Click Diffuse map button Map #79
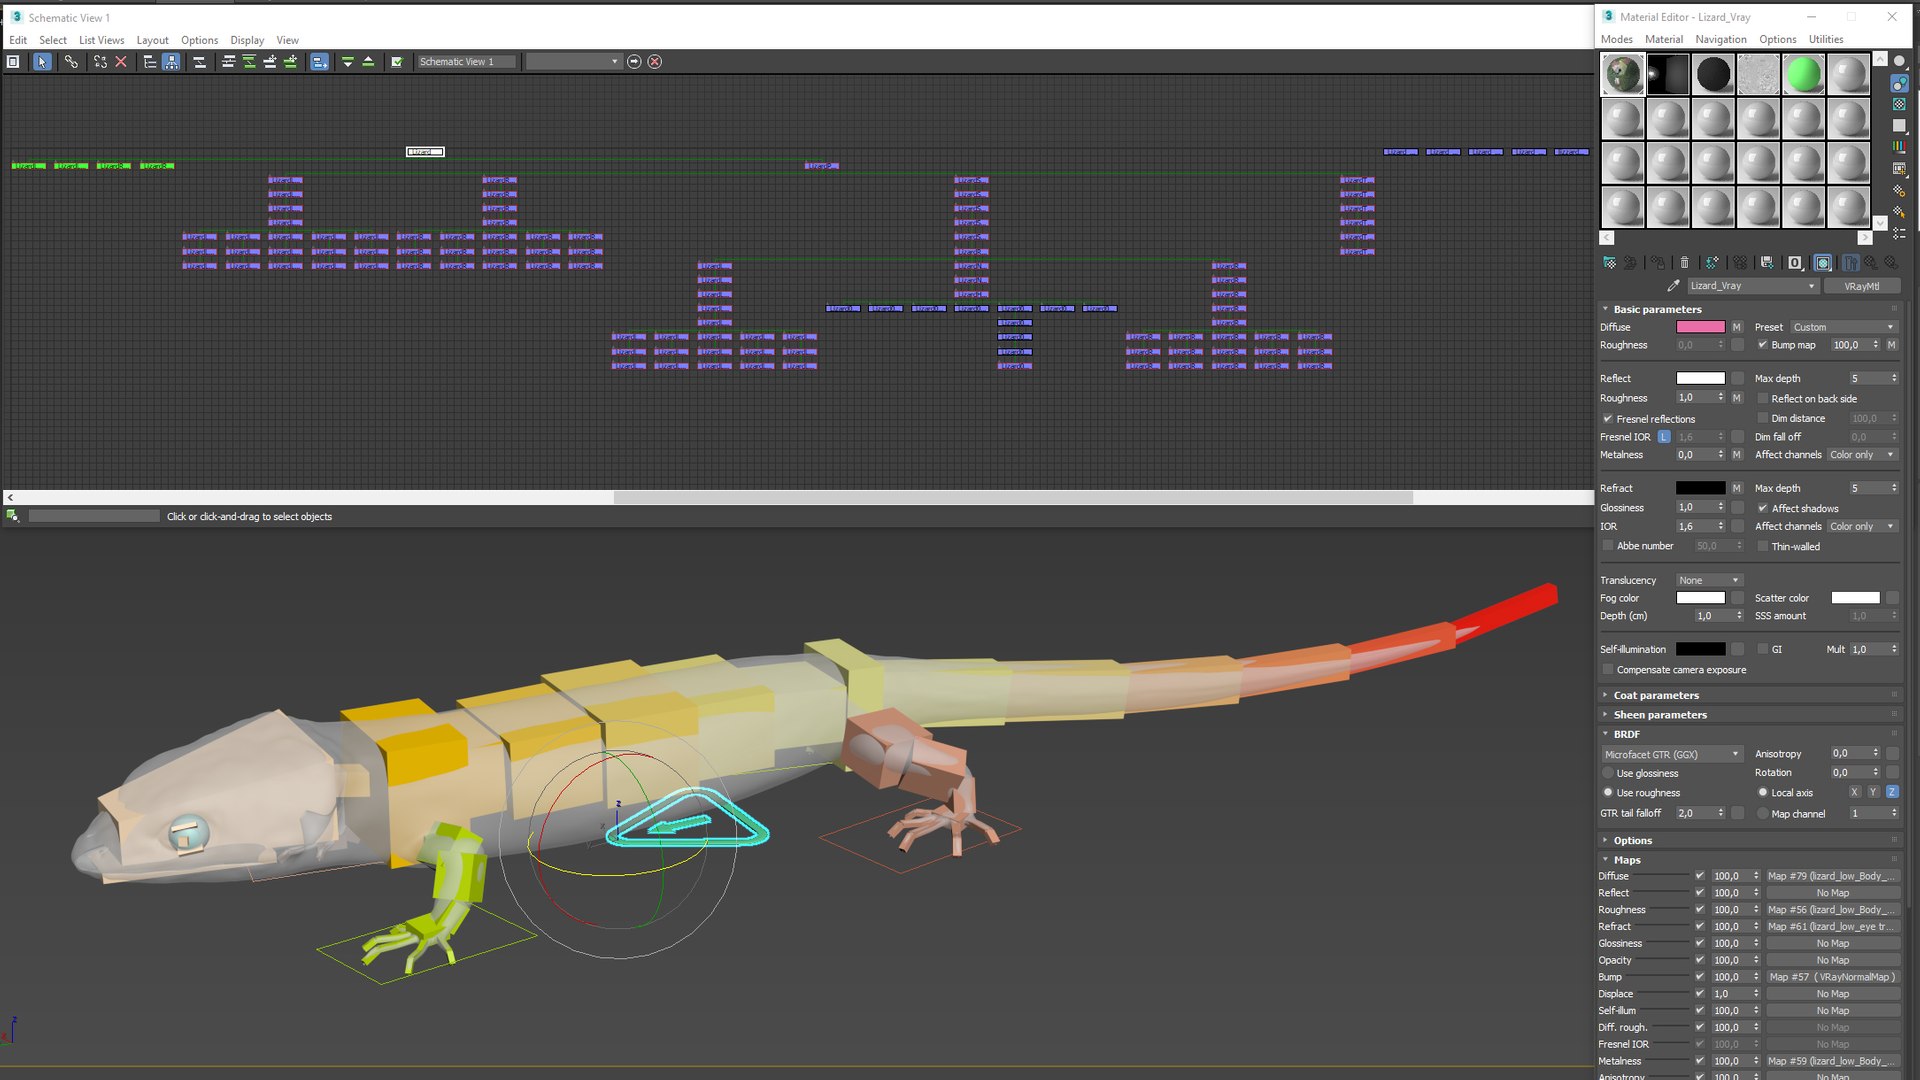 tap(1832, 876)
